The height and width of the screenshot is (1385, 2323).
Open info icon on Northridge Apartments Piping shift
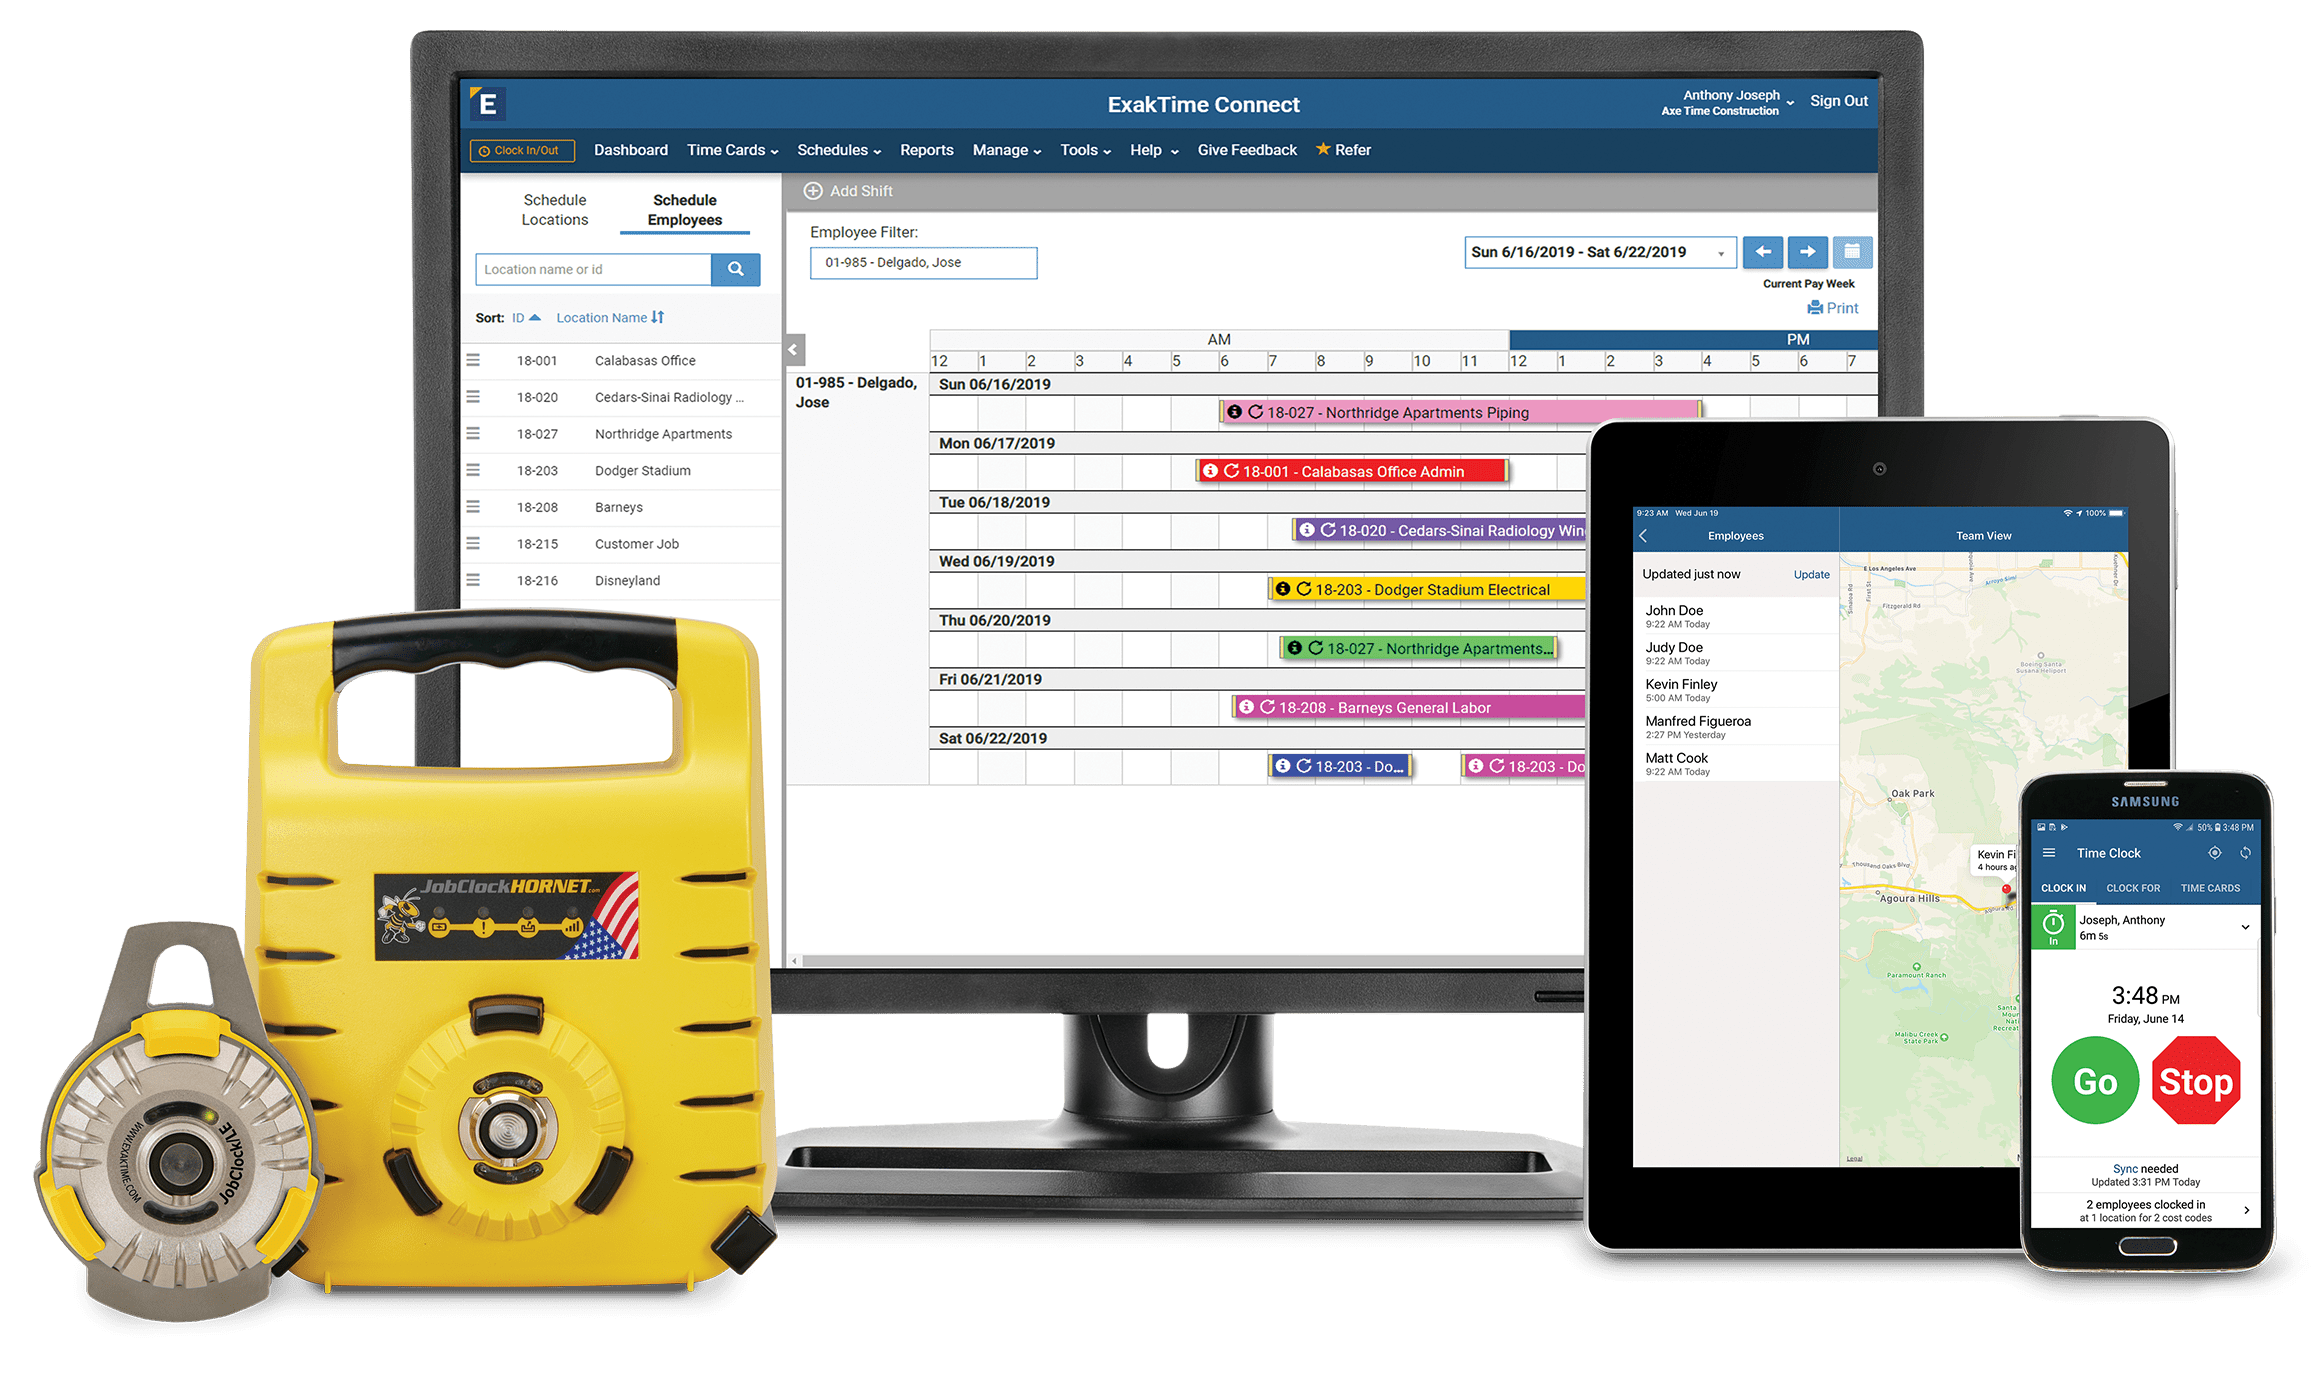point(1234,412)
